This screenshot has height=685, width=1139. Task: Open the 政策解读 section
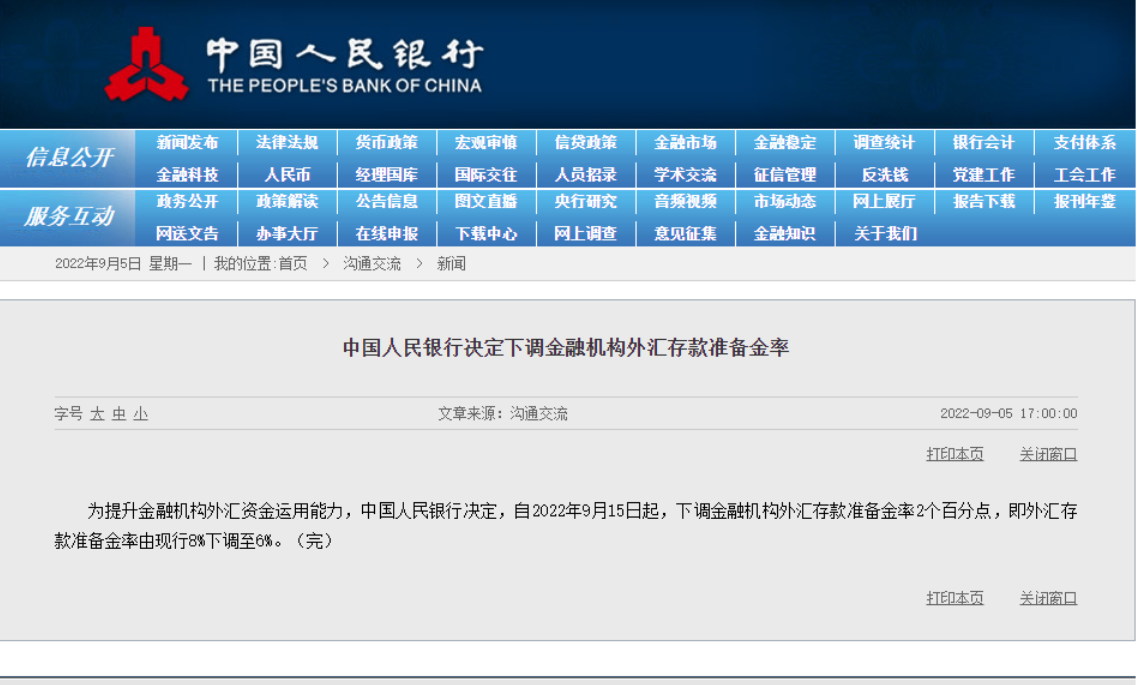287,201
